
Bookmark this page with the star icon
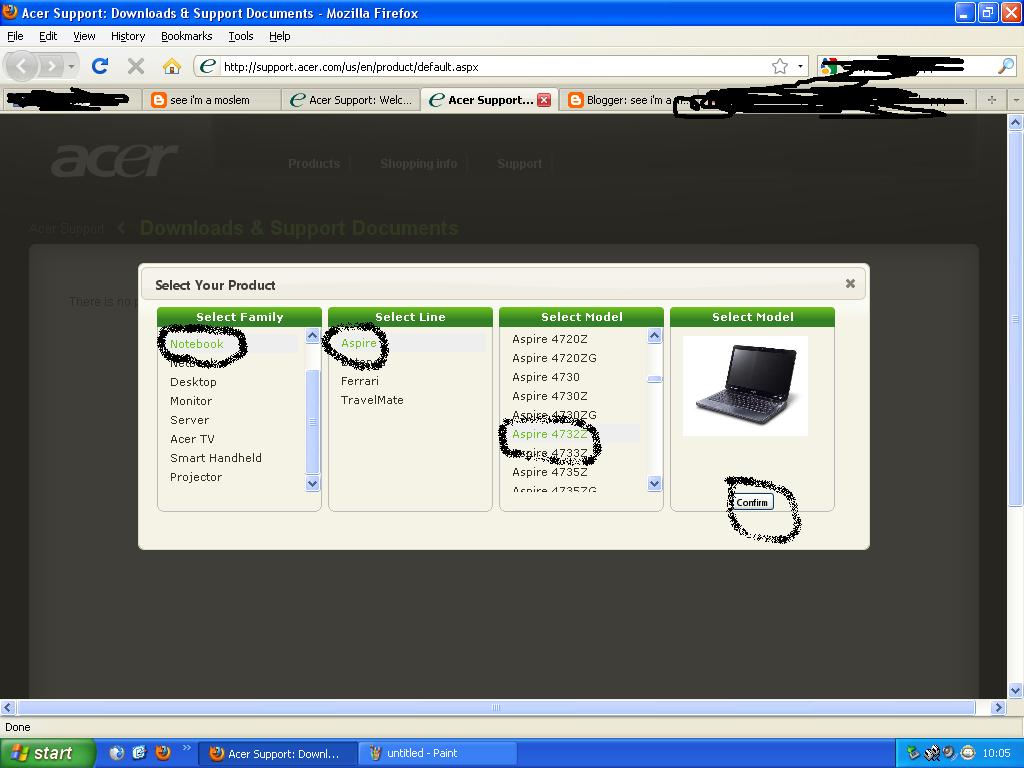pos(780,67)
